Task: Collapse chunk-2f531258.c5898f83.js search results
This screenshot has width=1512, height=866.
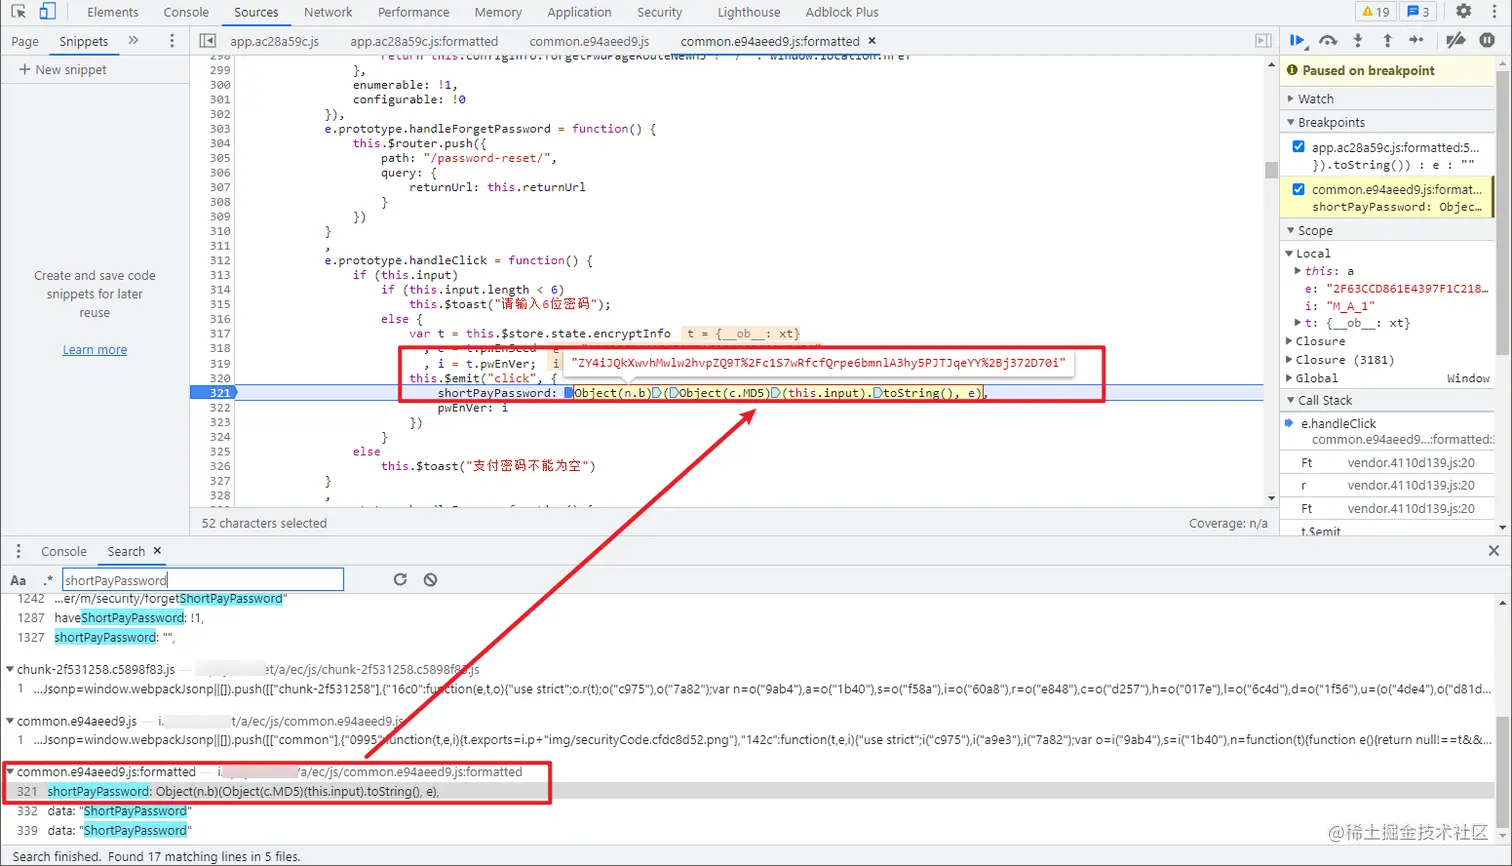Action: point(10,669)
